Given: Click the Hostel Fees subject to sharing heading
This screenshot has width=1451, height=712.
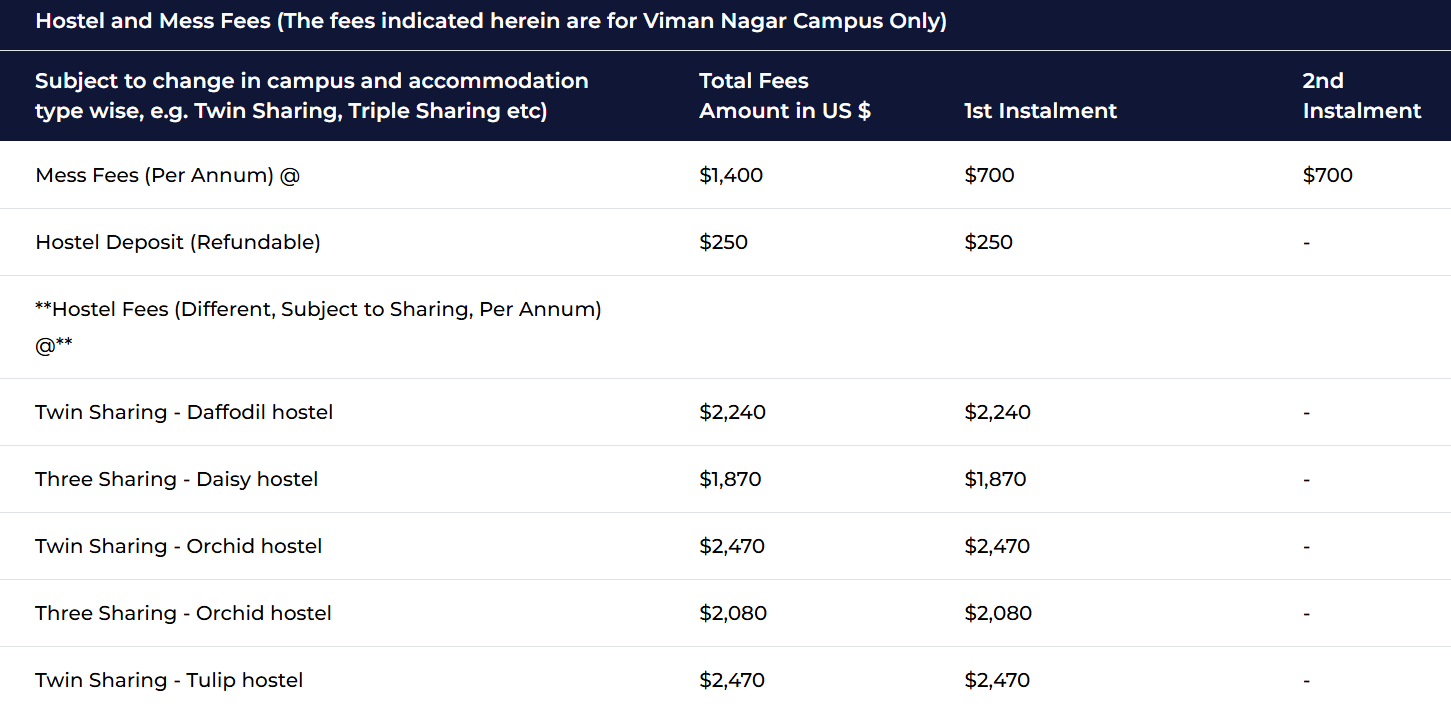Looking at the screenshot, I should click(318, 310).
